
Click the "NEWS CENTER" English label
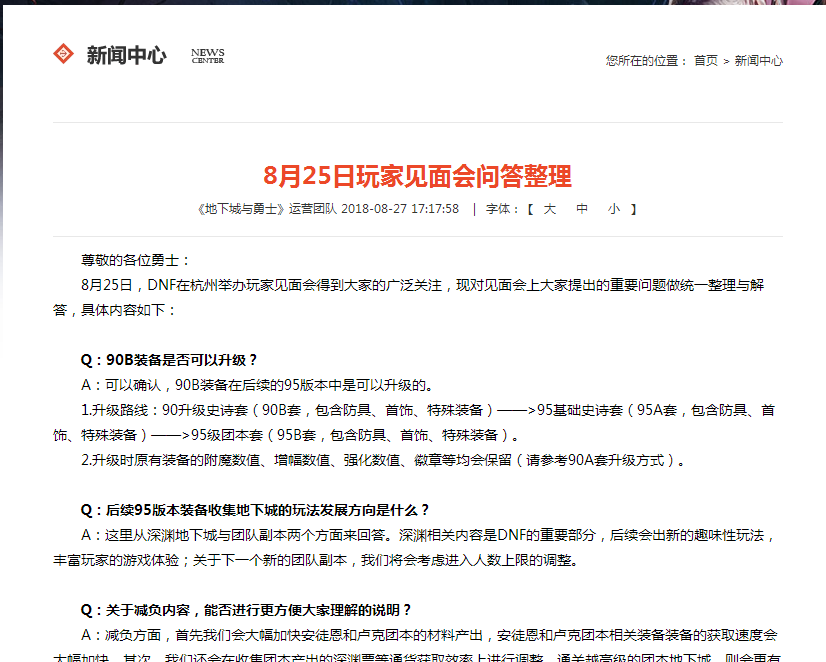point(208,56)
